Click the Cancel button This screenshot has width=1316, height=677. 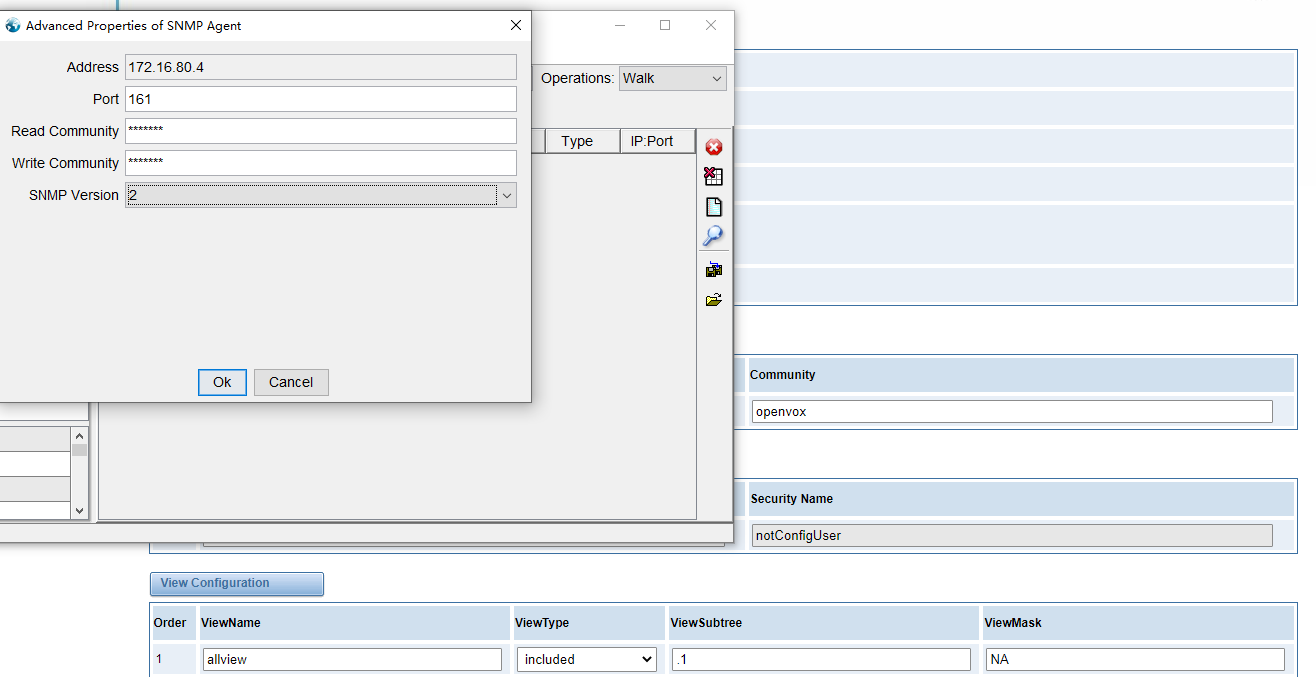[291, 382]
